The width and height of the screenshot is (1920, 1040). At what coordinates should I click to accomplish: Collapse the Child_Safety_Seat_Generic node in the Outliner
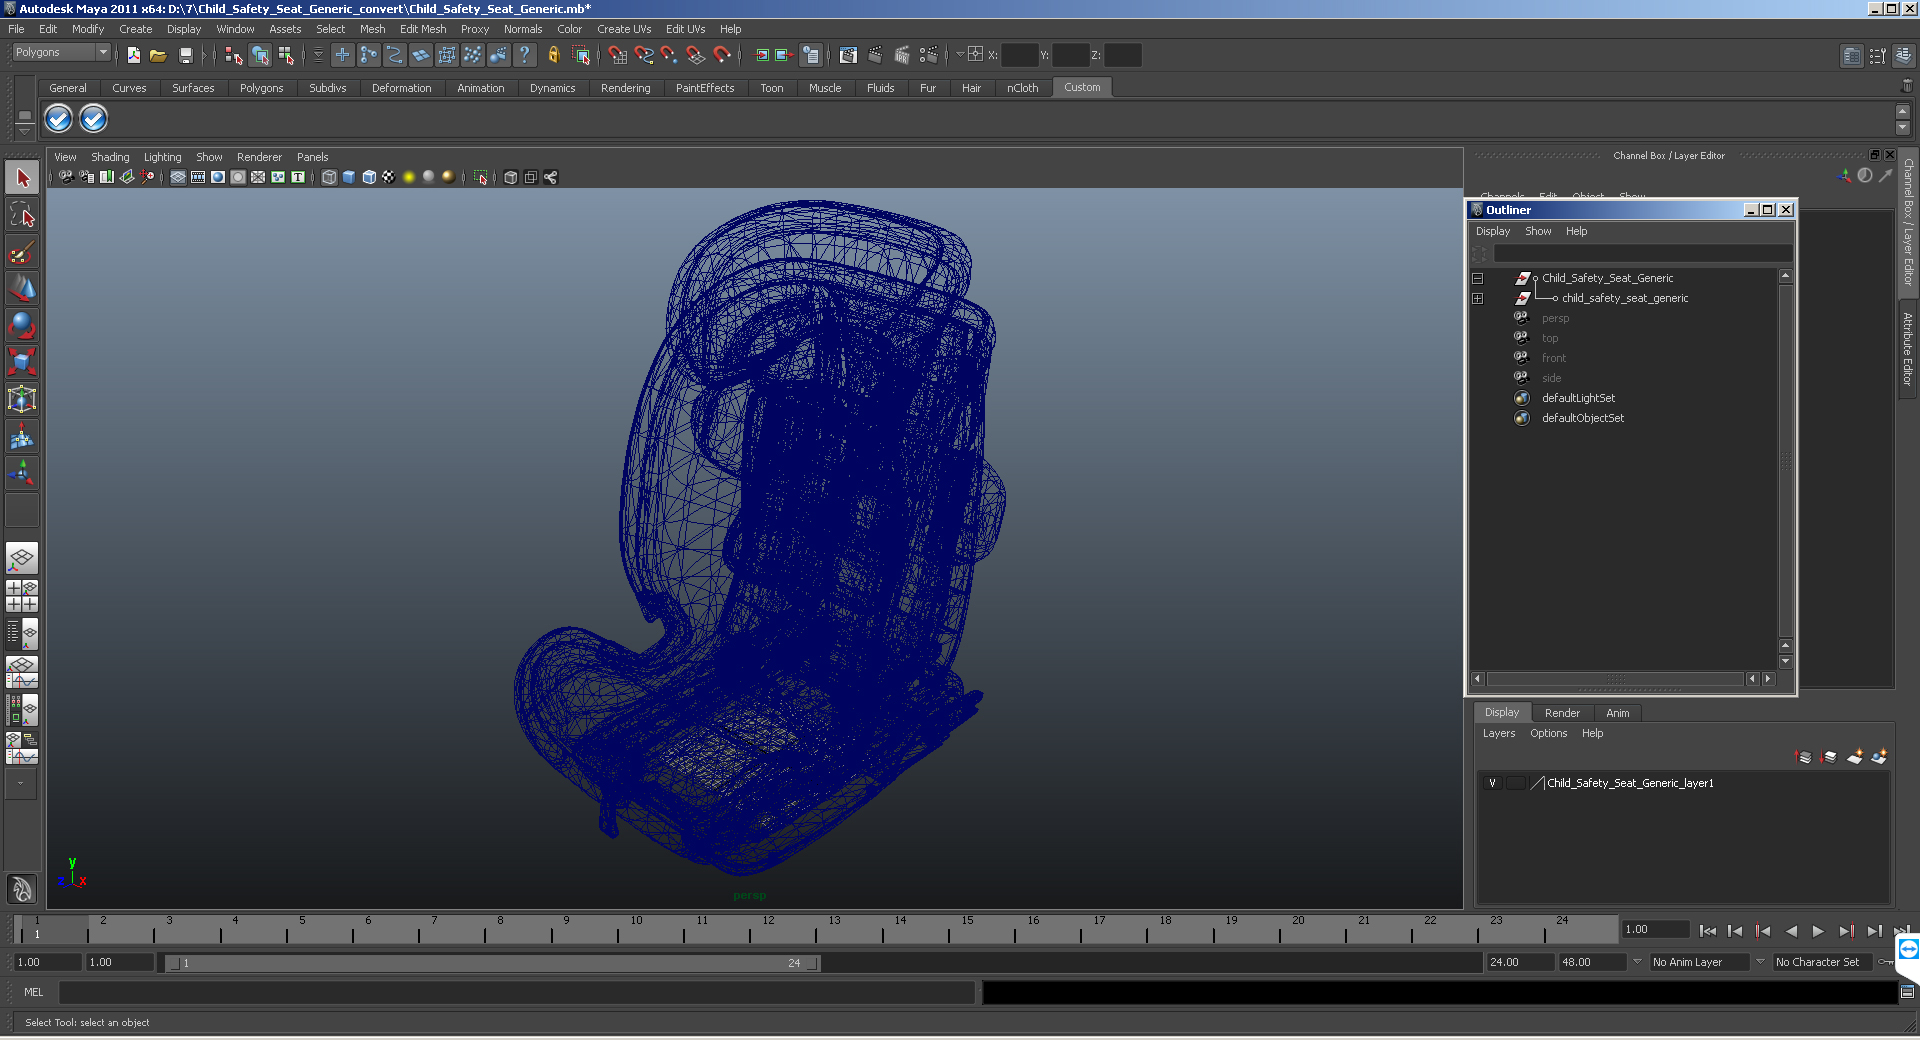coord(1477,279)
